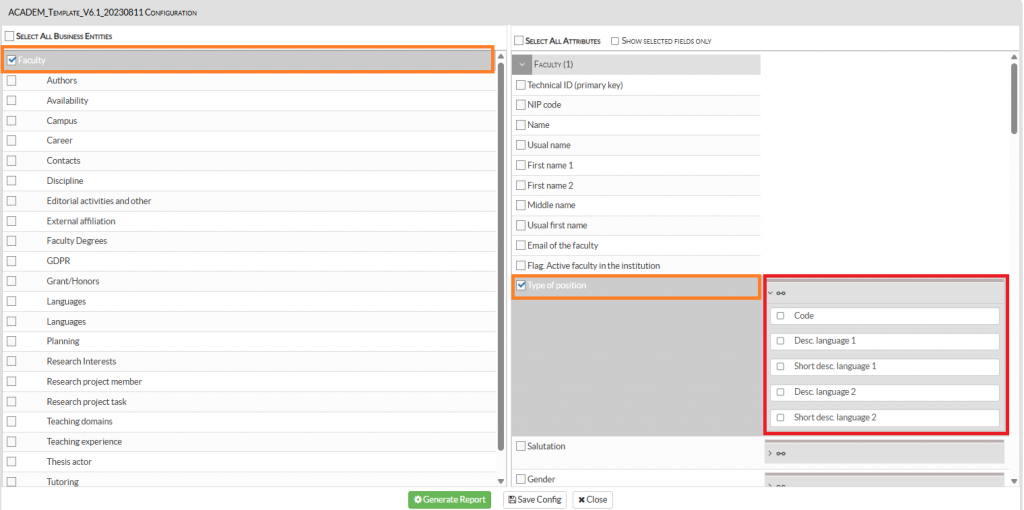The height and width of the screenshot is (510, 1024).
Task: Select the Desc. language 1 checkbox
Action: 780,341
